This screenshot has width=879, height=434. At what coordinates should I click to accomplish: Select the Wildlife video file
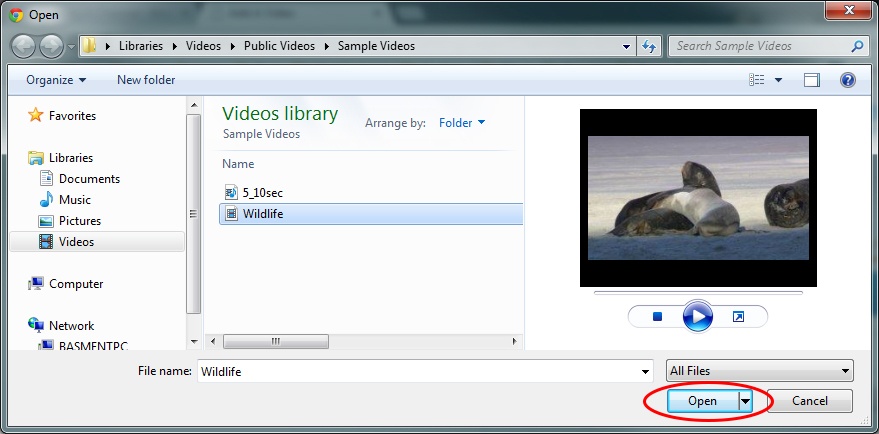[x=371, y=214]
